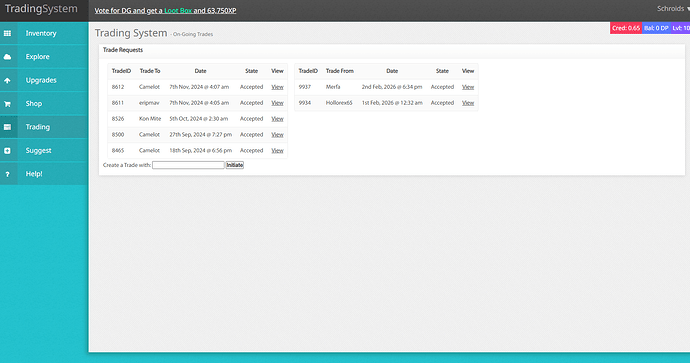The image size is (690, 363).
Task: View trade 8611 with eripmav
Action: (277, 103)
